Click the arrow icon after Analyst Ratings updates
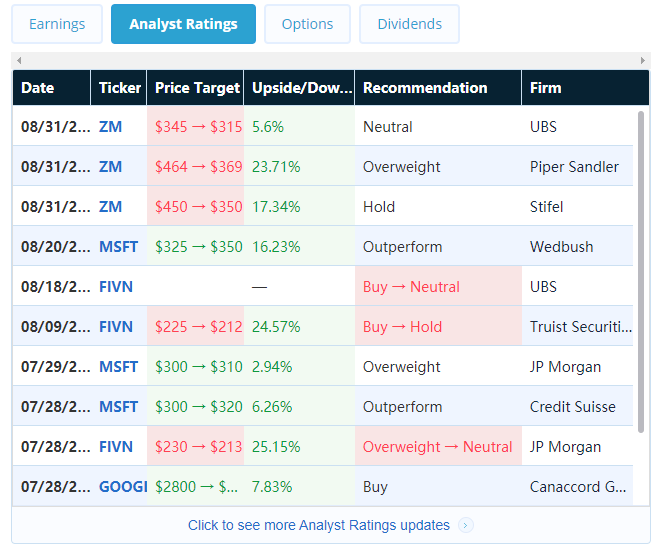 [x=466, y=525]
